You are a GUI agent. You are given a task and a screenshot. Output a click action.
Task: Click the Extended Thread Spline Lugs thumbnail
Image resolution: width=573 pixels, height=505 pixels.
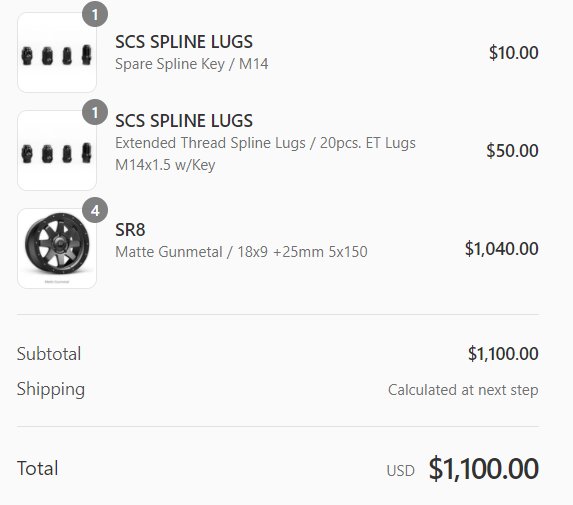57,150
